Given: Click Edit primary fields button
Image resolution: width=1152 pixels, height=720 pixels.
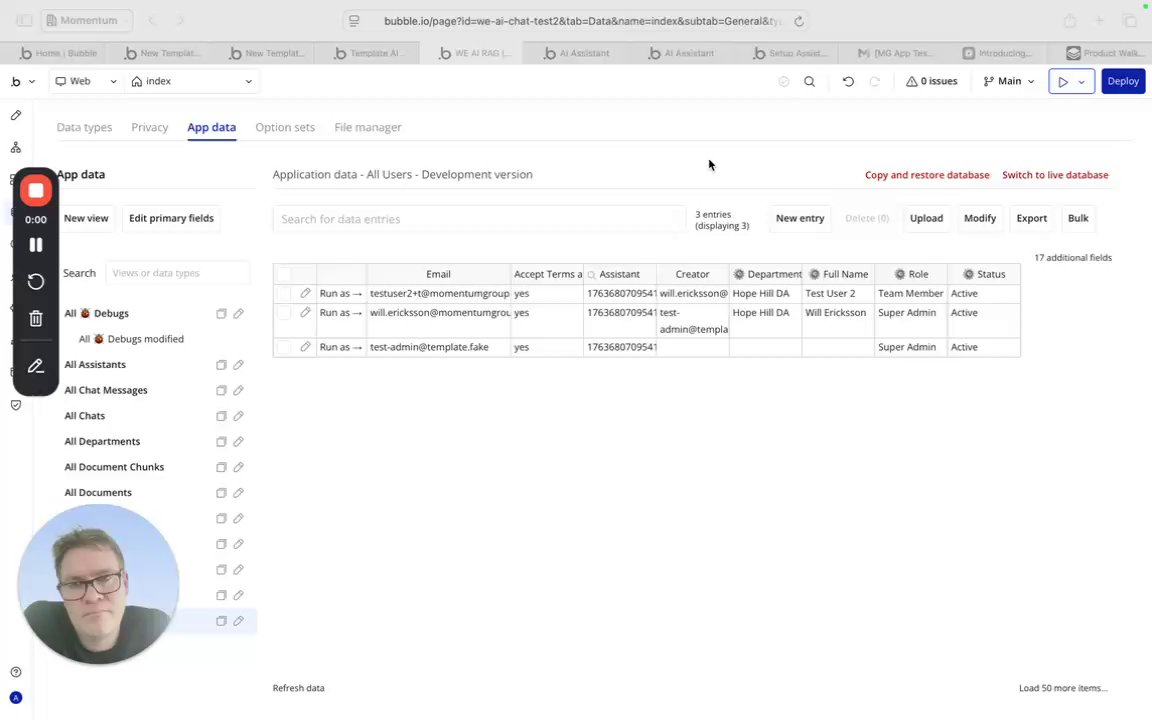Looking at the screenshot, I should point(171,218).
